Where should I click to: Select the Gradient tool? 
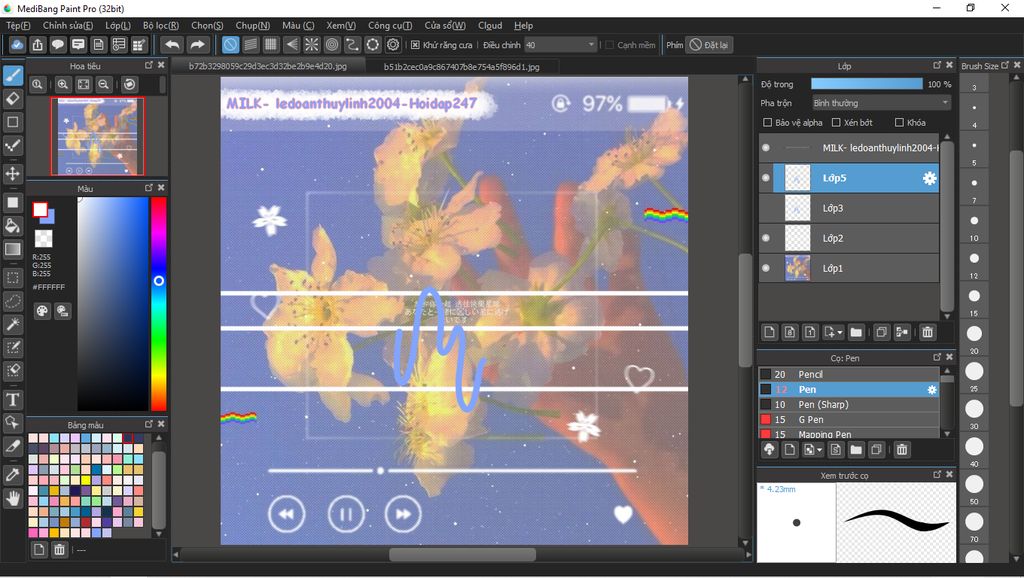tap(12, 249)
